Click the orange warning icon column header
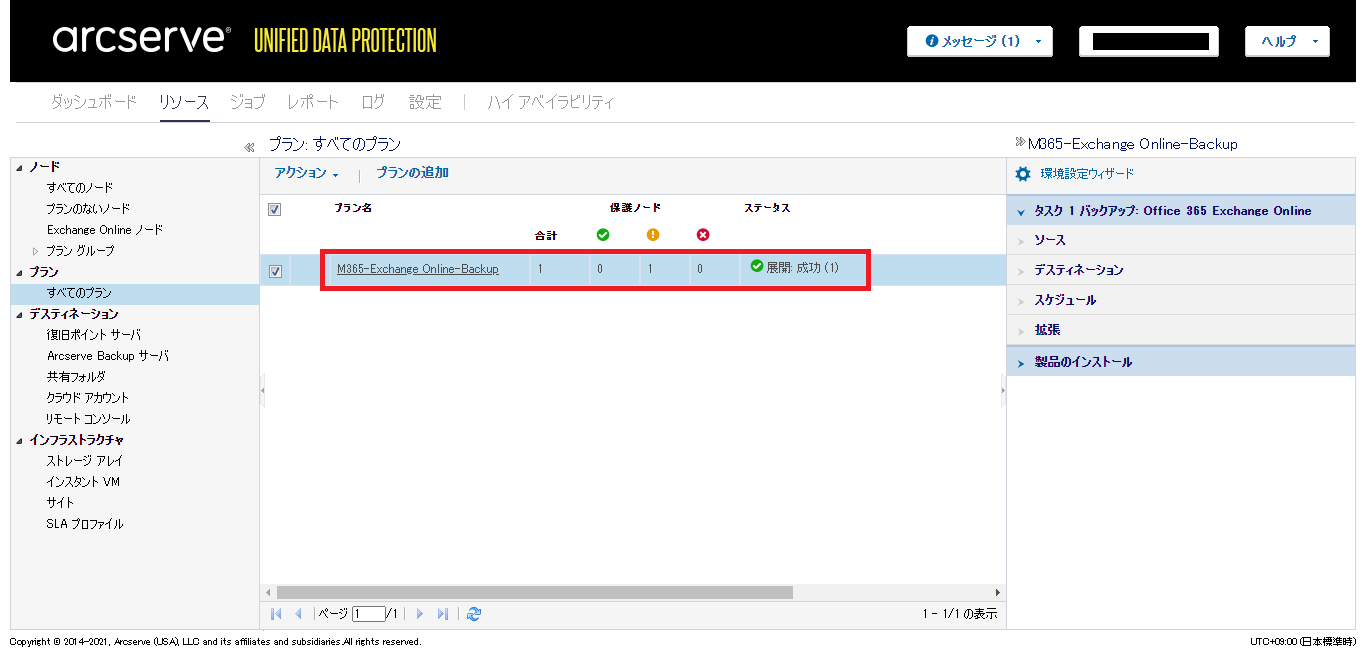Screen dimensions: 1366x651 pyautogui.click(x=653, y=235)
